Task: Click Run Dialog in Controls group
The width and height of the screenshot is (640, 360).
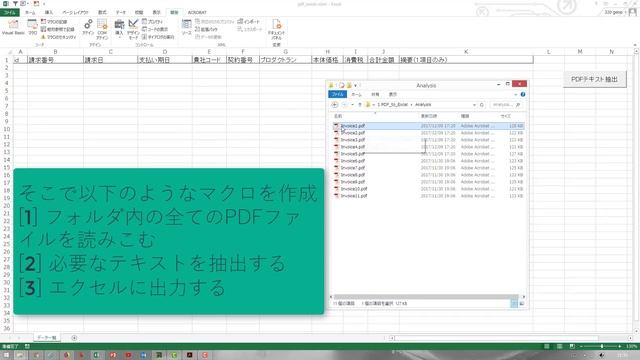Action: coord(158,37)
